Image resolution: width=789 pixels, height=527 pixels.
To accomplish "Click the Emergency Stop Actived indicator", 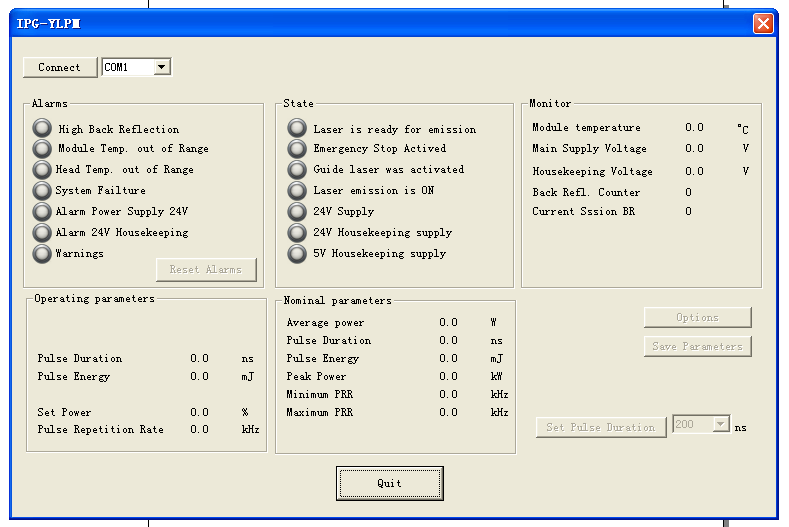I will coord(297,148).
